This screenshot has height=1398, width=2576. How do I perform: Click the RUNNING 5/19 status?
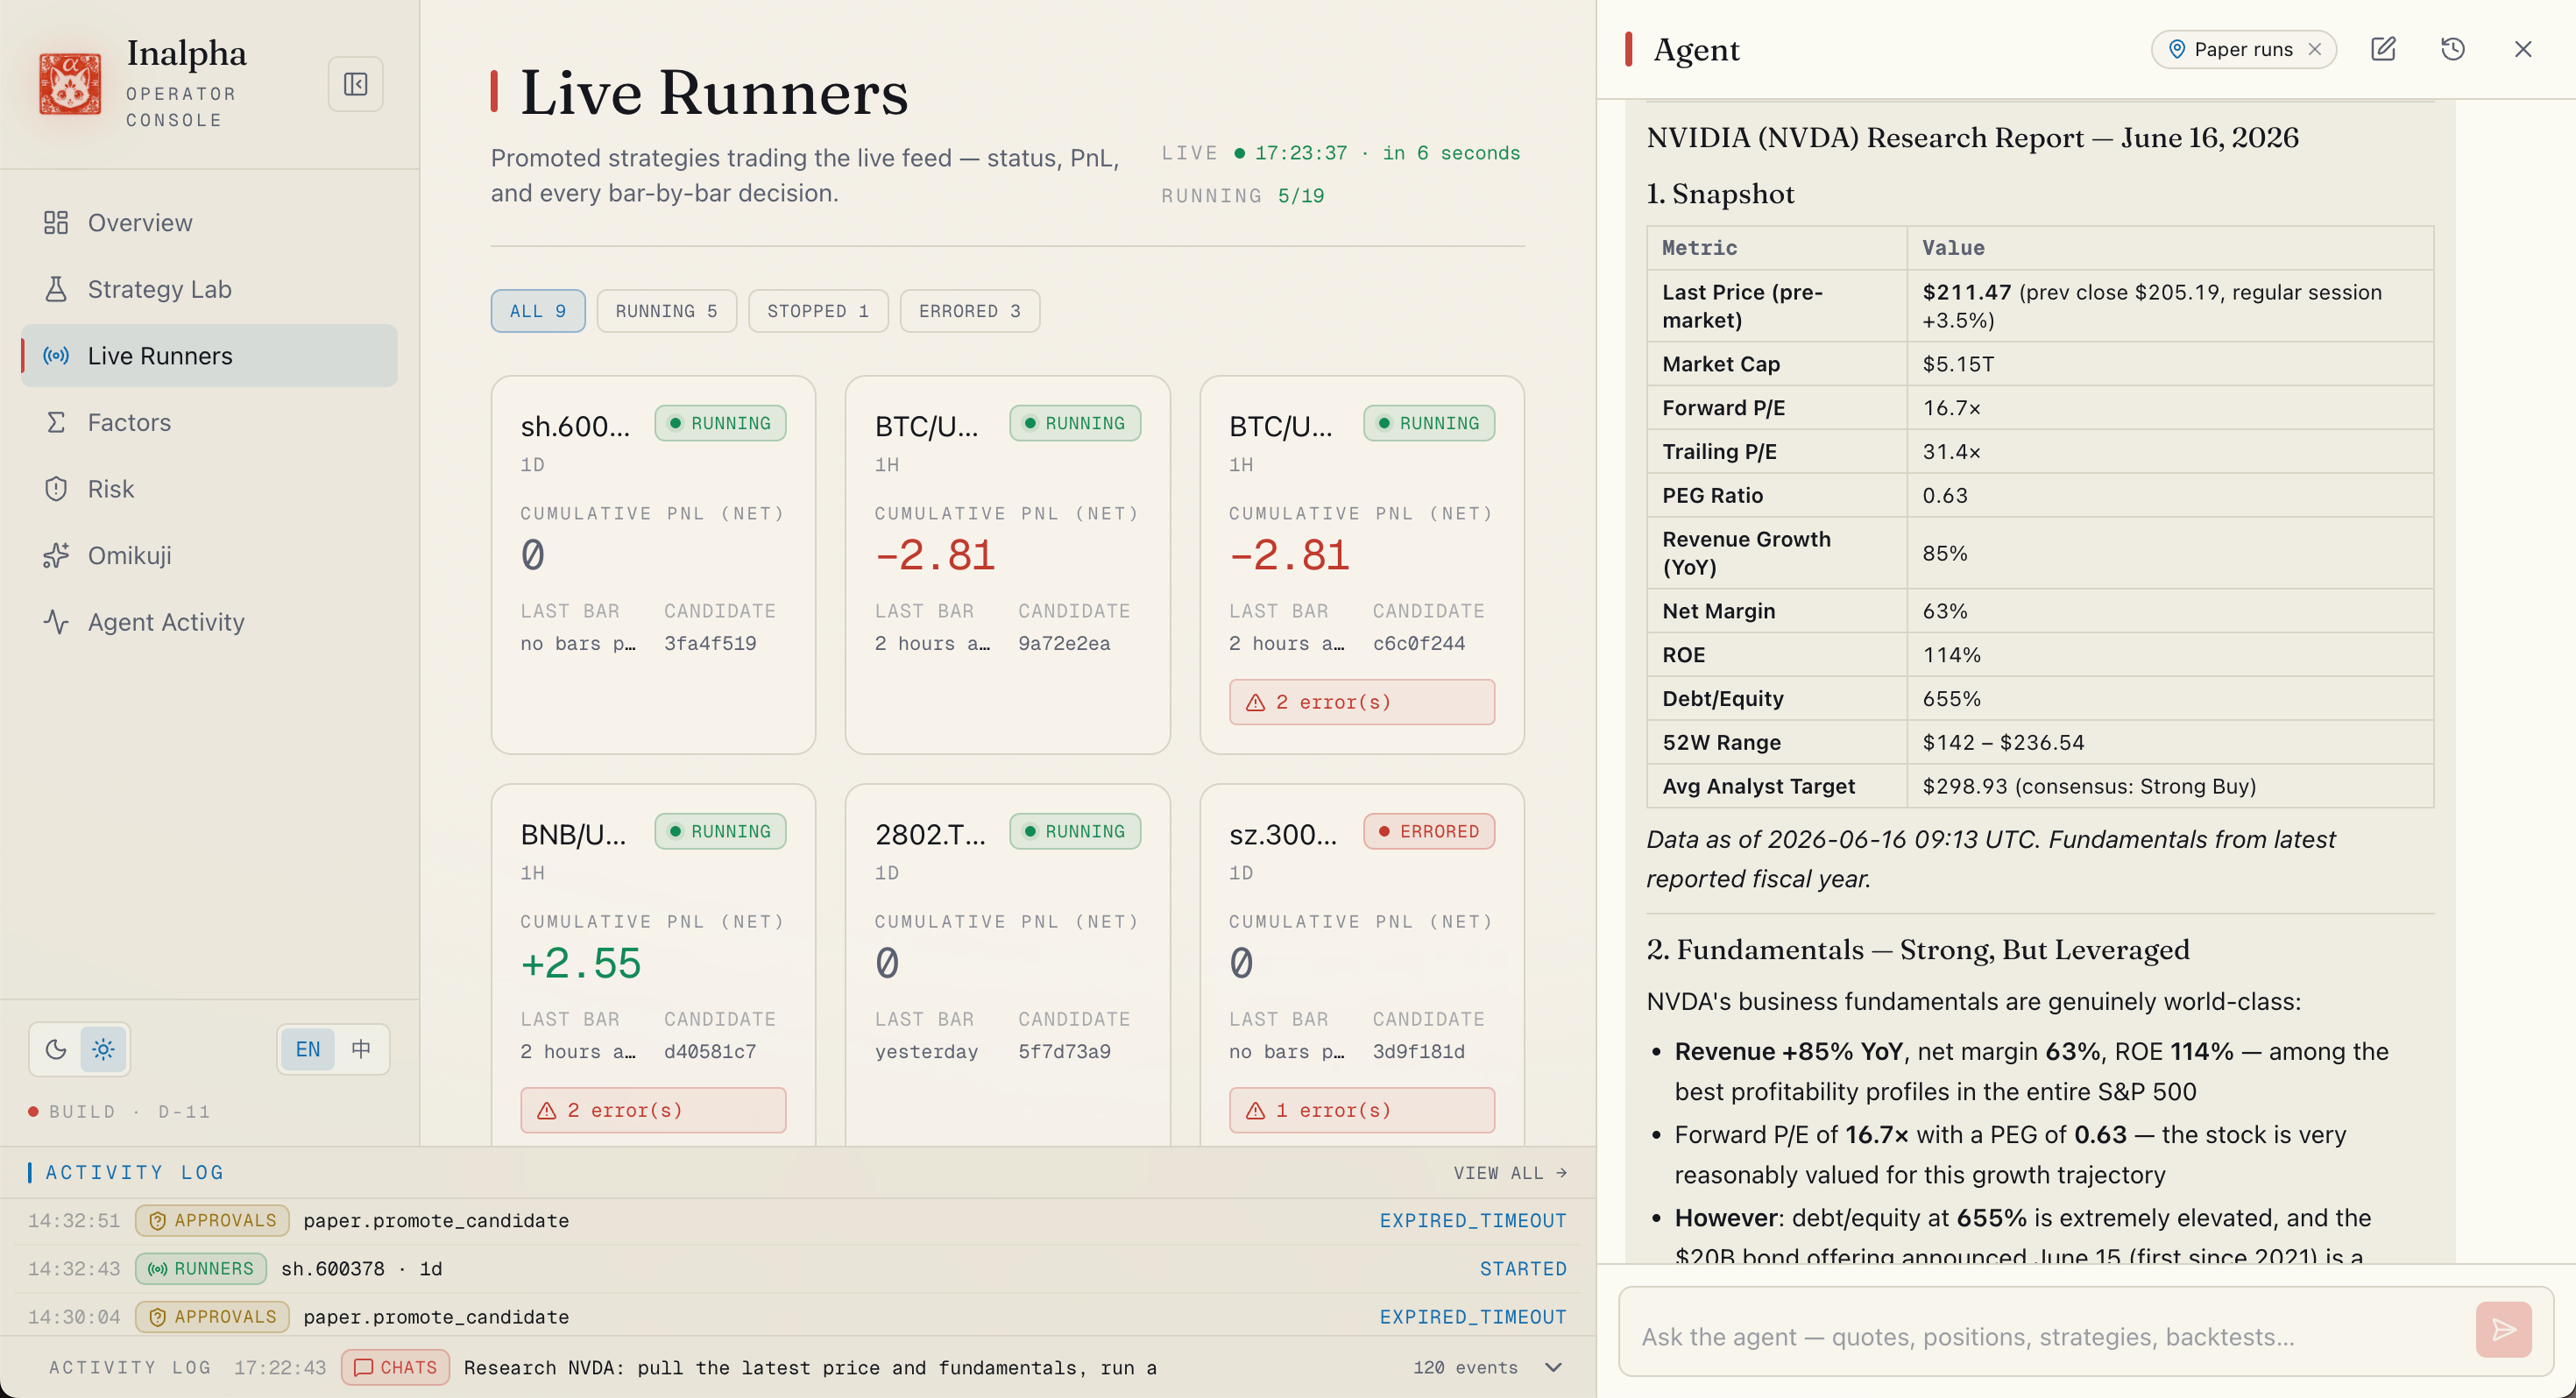(x=1242, y=196)
